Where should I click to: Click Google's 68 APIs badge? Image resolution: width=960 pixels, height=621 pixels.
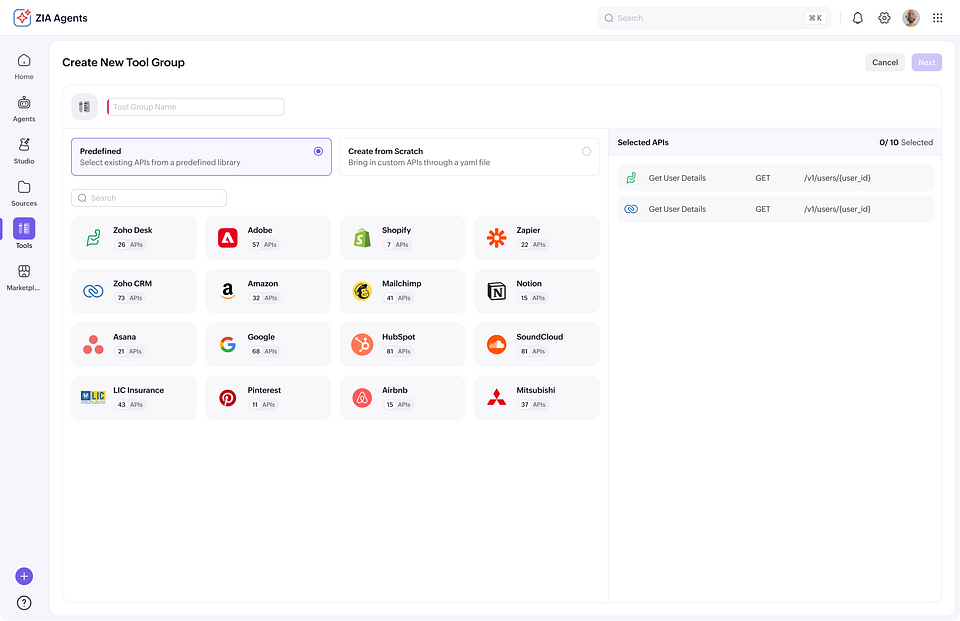(264, 351)
